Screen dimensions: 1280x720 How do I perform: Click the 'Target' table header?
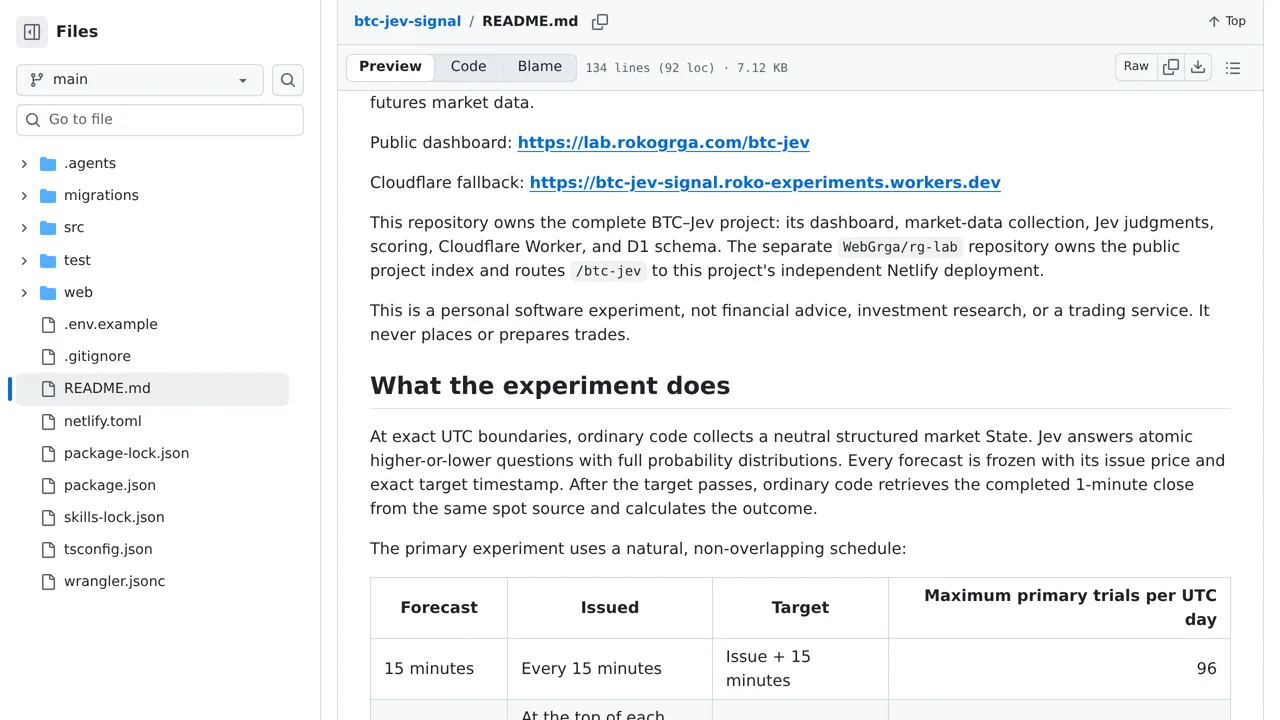coord(800,608)
